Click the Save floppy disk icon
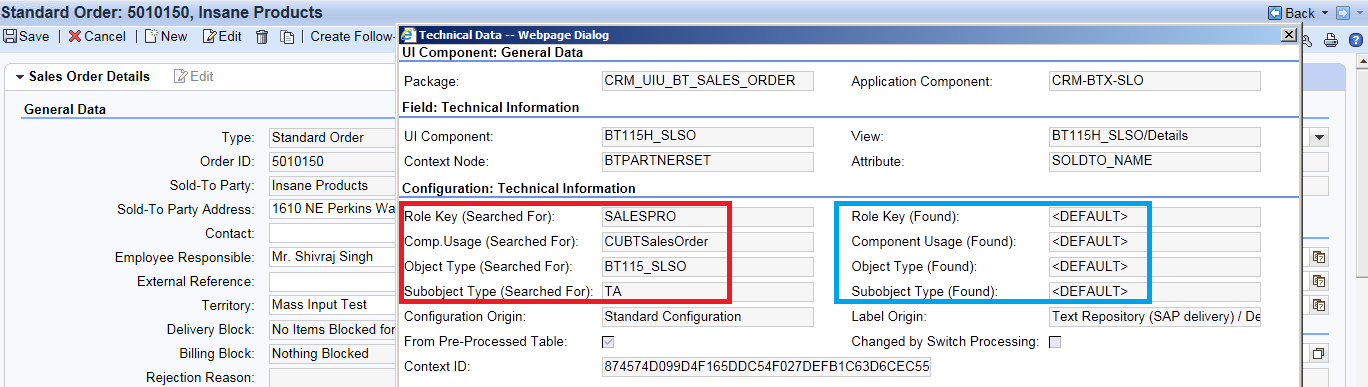Screen dimensions: 1368x387 [10, 36]
